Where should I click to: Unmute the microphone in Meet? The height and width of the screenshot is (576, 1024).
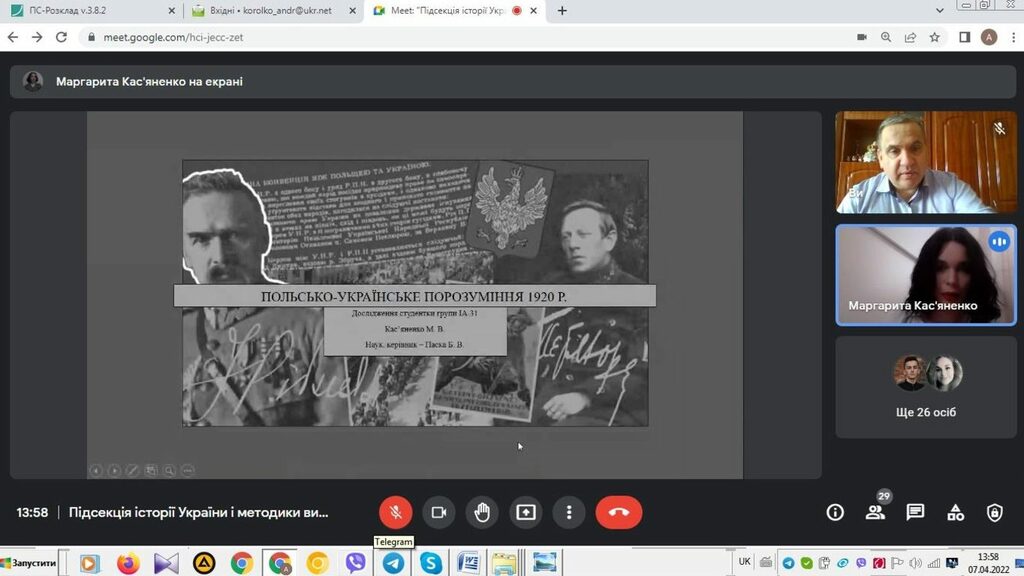pyautogui.click(x=395, y=512)
